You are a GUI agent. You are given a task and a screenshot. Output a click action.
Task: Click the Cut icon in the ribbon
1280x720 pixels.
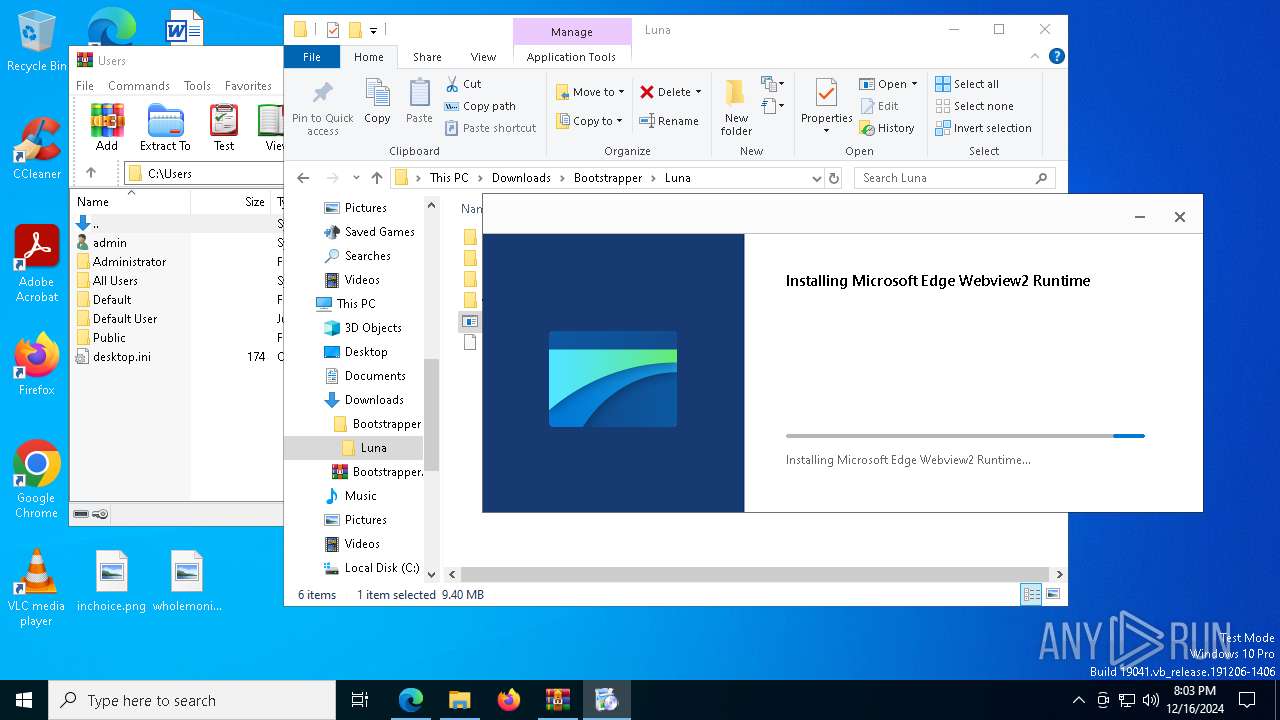click(452, 84)
